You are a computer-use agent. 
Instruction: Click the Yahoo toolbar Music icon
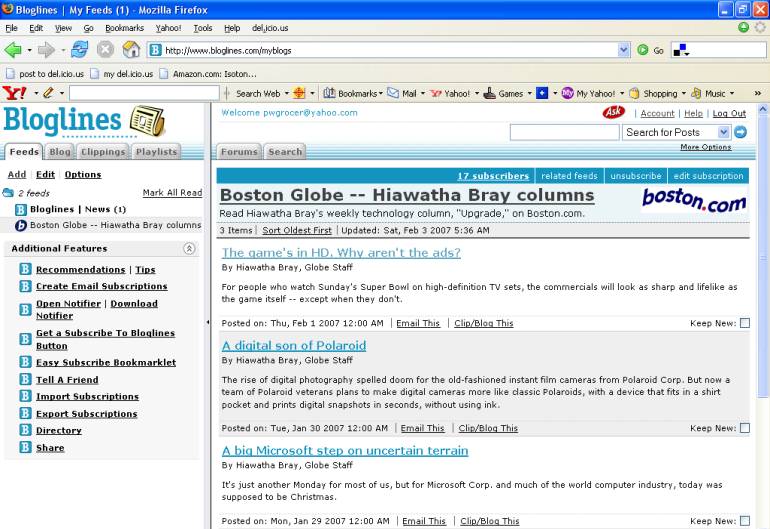[696, 93]
